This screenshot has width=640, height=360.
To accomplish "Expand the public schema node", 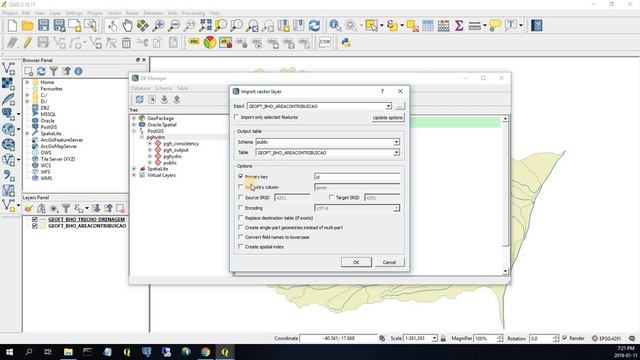I will (150, 162).
